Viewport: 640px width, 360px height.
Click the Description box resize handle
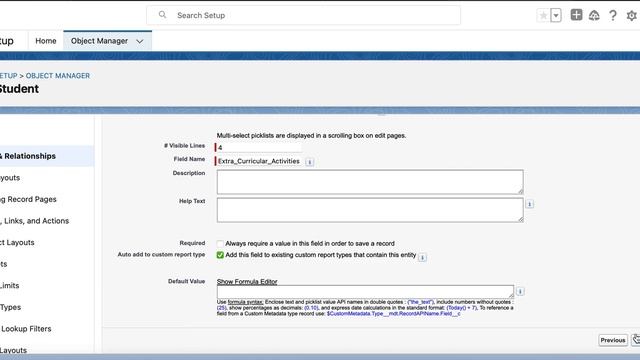coord(520,191)
